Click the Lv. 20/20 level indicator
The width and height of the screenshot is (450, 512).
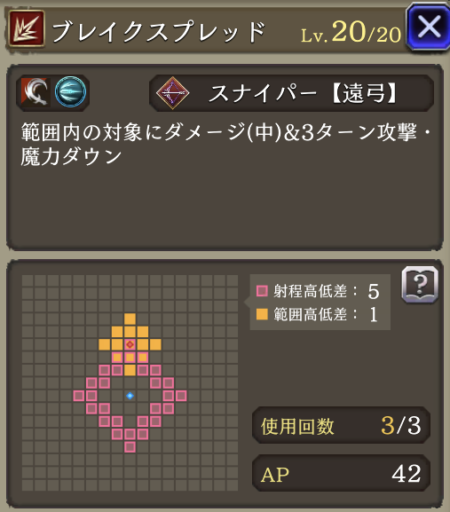click(351, 33)
